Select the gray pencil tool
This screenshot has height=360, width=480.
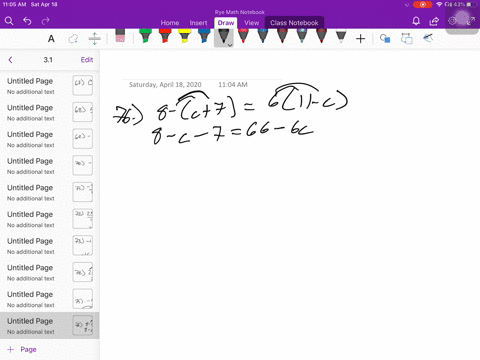click(341, 37)
